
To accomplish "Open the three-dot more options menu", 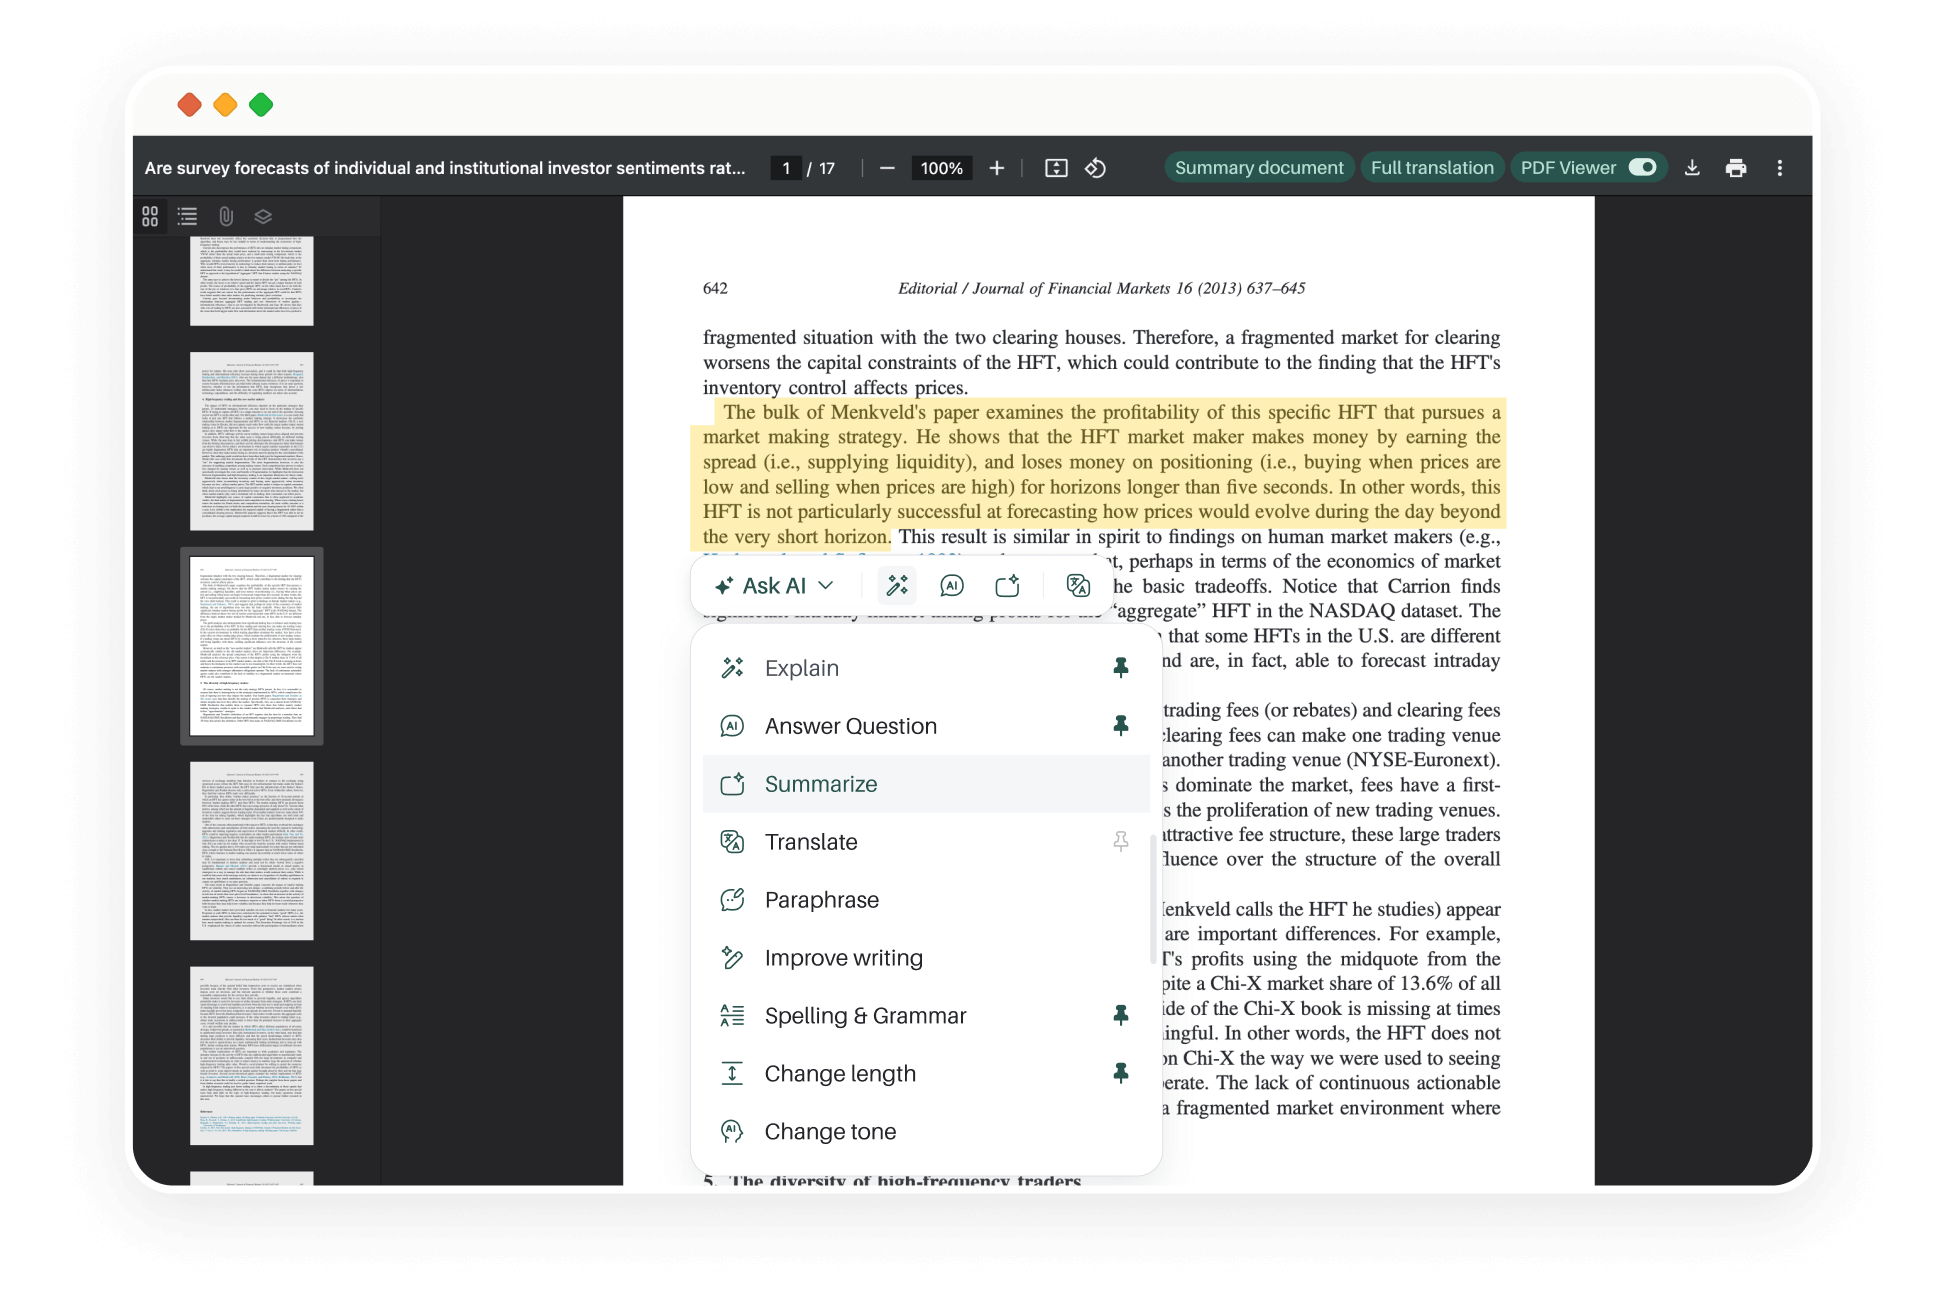I will point(1780,168).
